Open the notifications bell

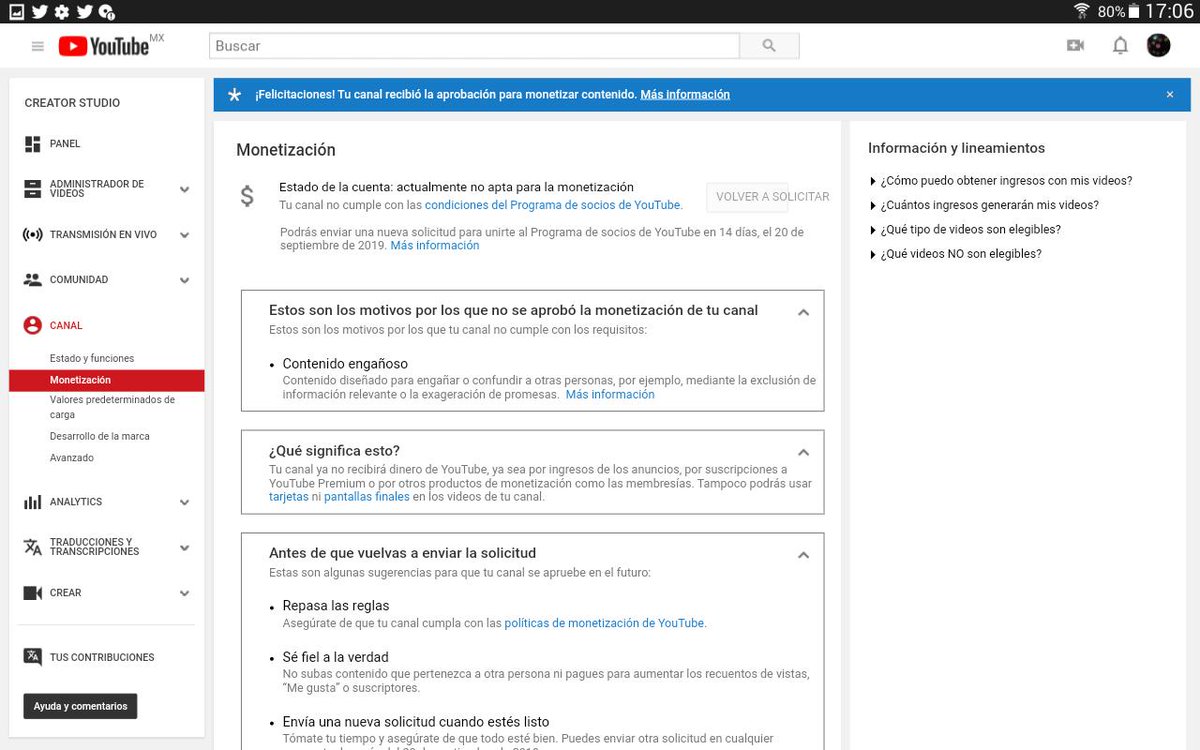[x=1120, y=46]
